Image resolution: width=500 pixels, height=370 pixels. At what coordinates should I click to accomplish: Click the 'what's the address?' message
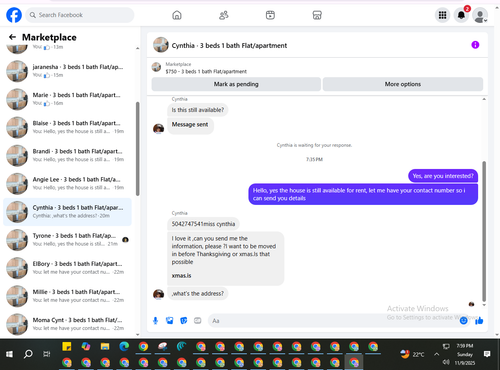[198, 294]
